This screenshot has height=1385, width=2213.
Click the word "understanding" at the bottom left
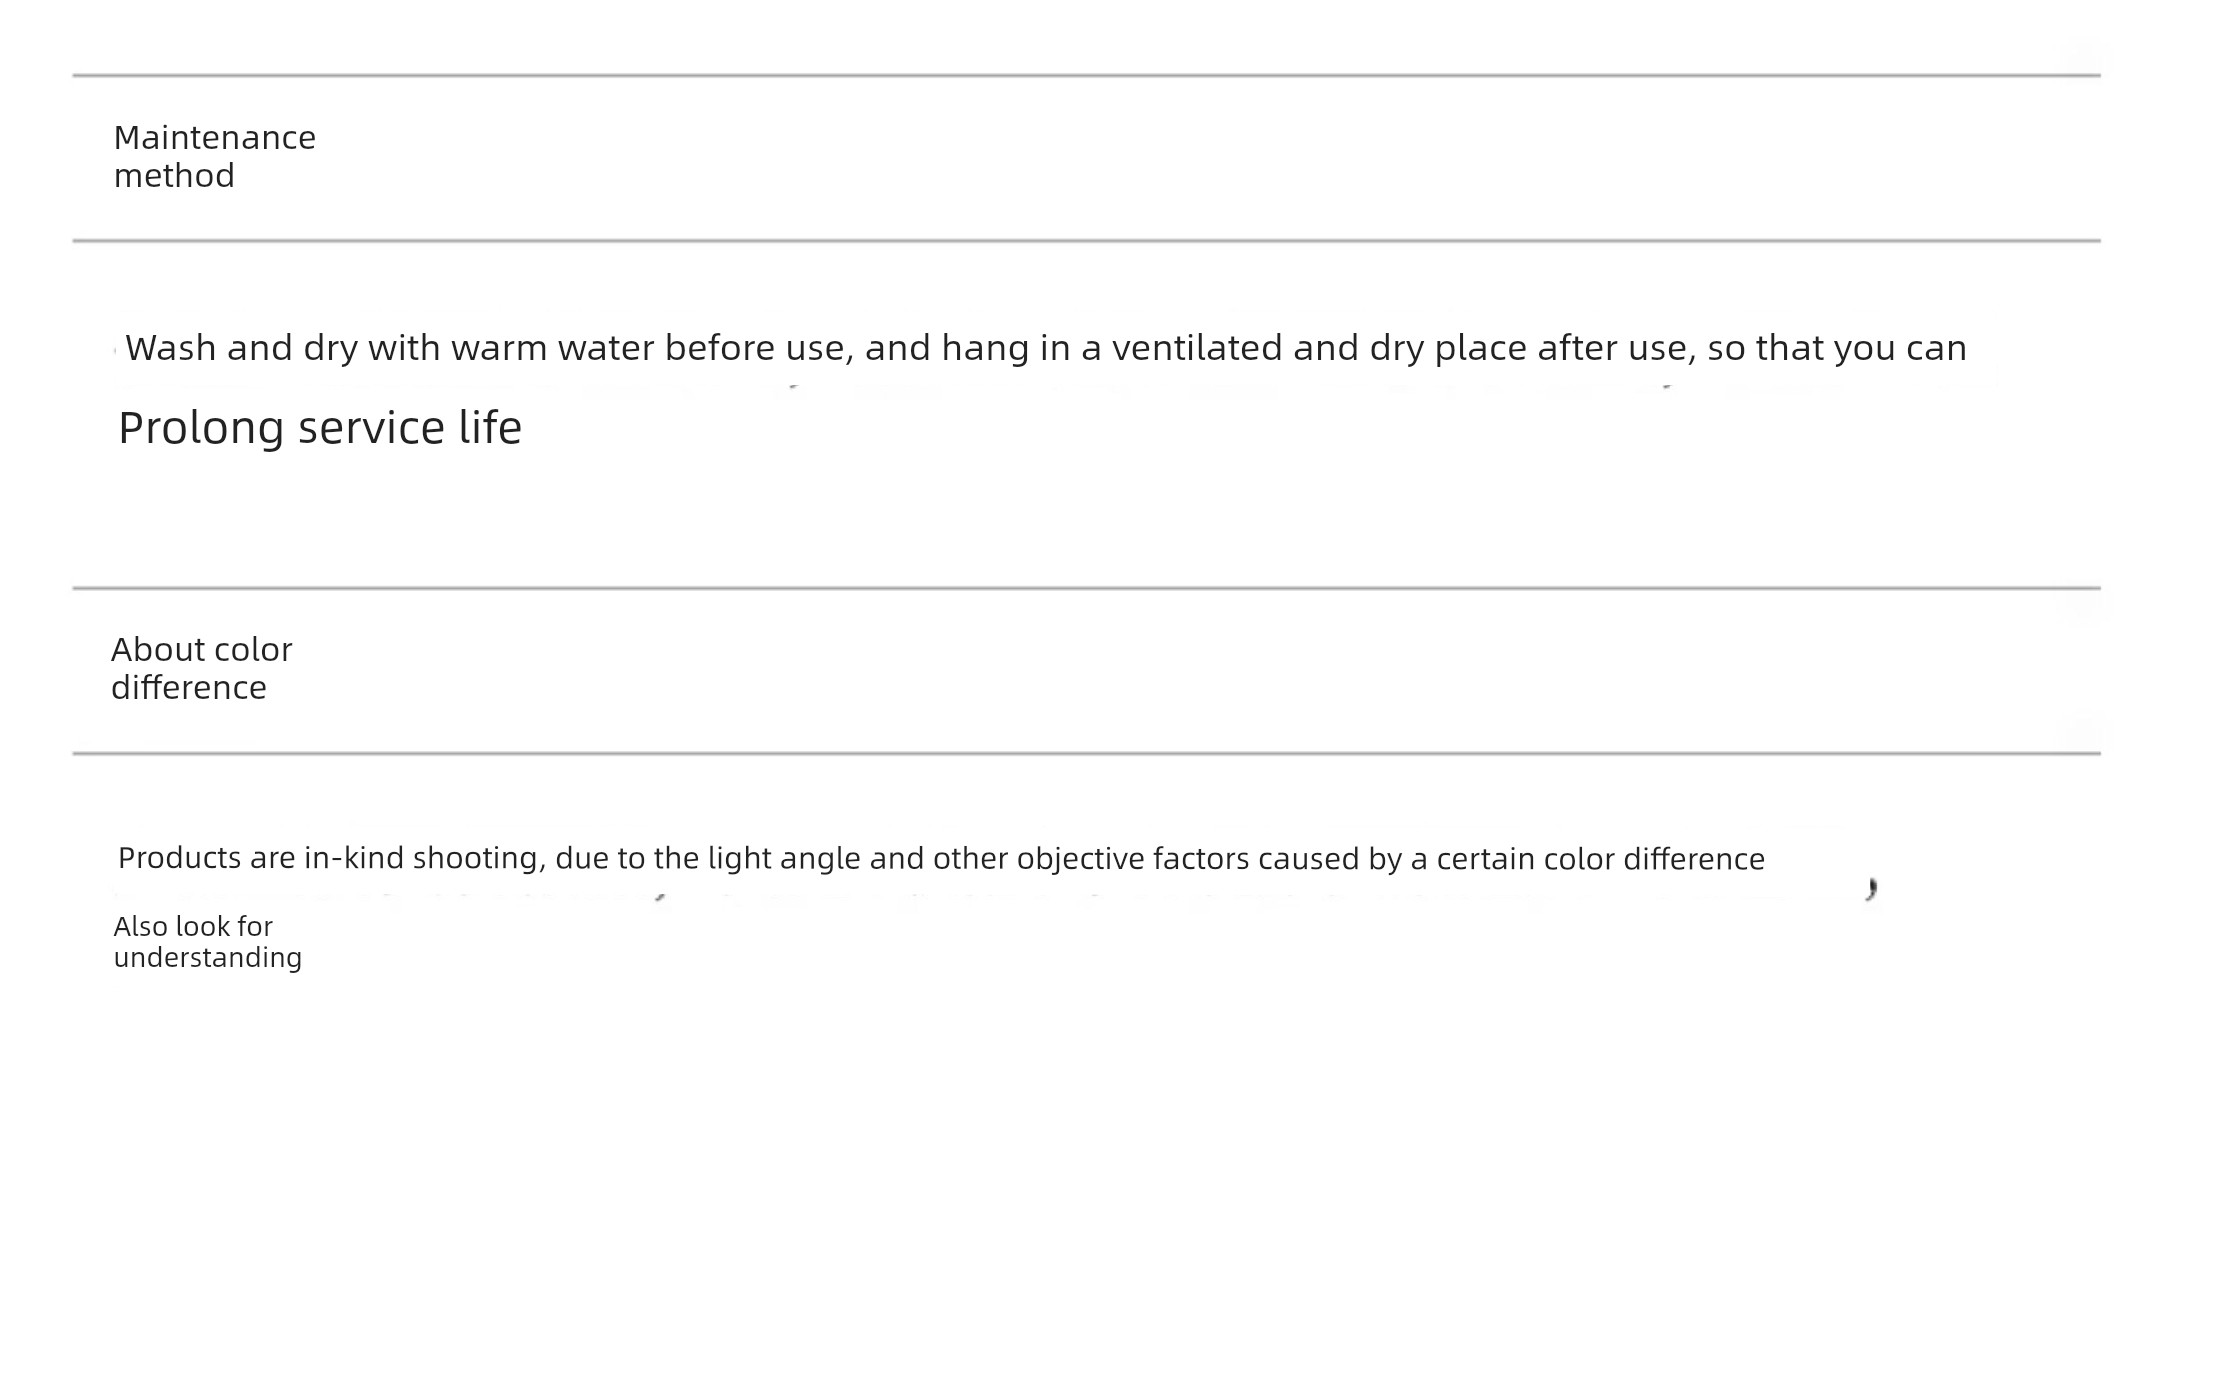click(x=207, y=957)
